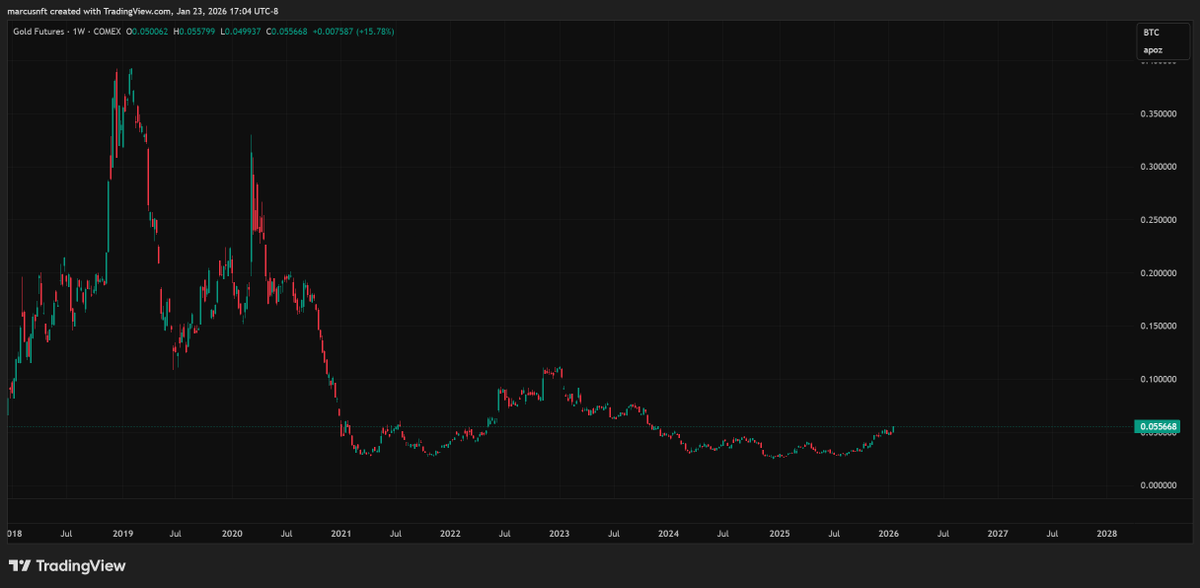Image resolution: width=1200 pixels, height=588 pixels.
Task: Click the 0.350000 price axis label
Action: [x=1158, y=114]
